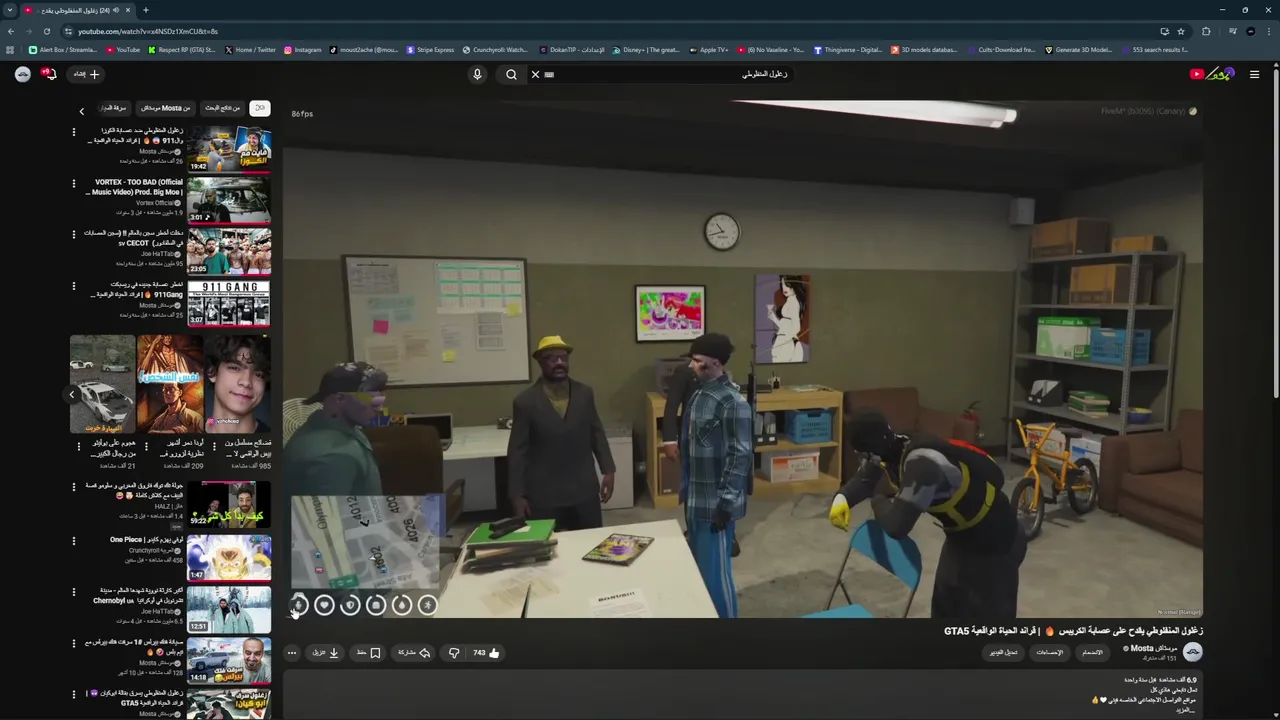Image resolution: width=1280 pixels, height=720 pixels.
Task: Open the Chrome extensions puzzle icon
Action: 1206,31
